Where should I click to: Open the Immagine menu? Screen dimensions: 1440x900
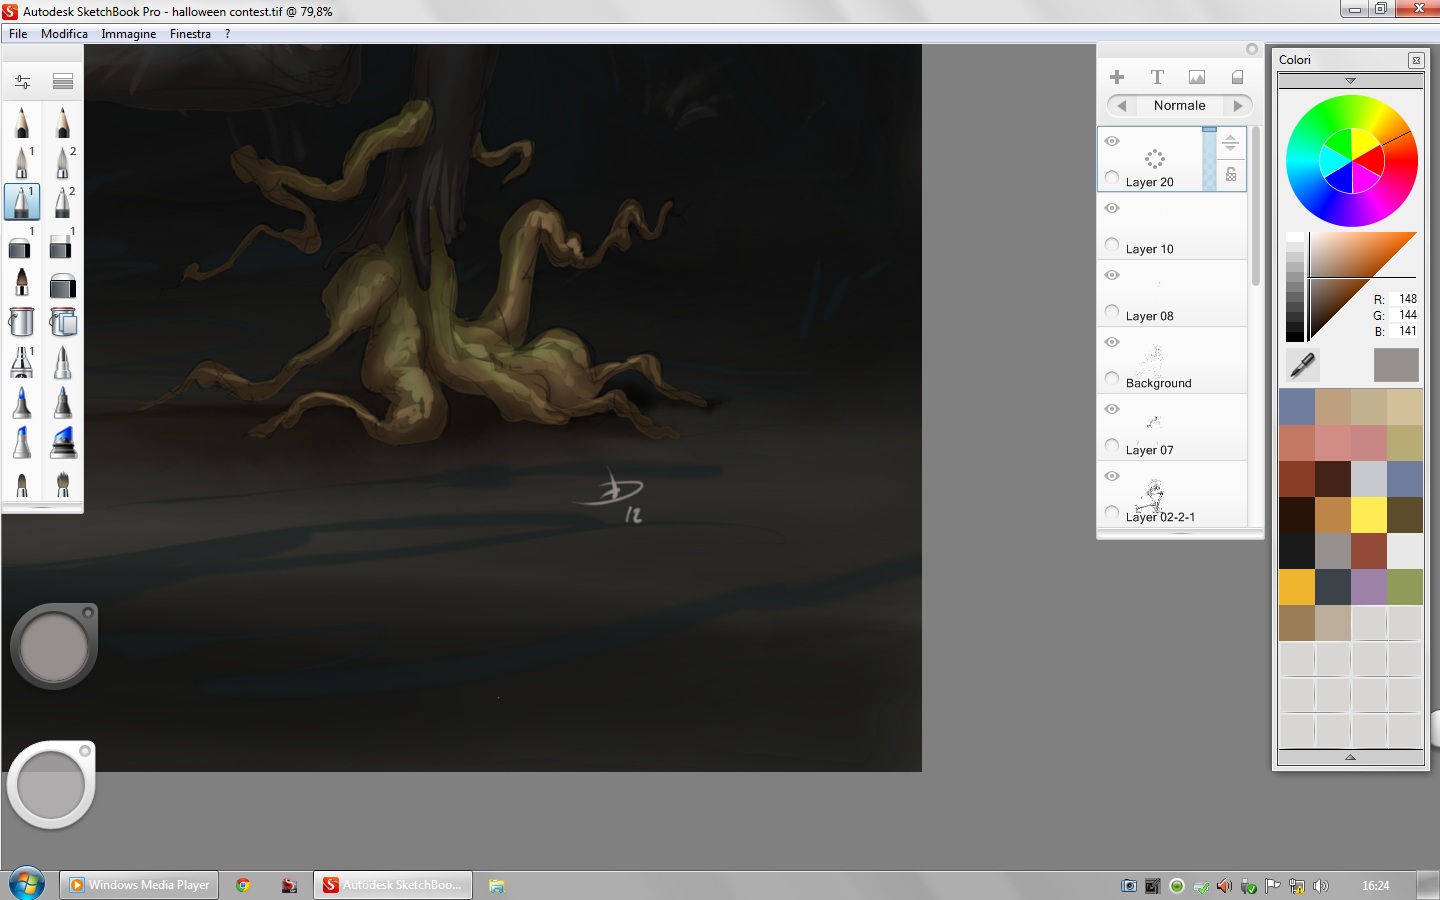pos(129,34)
